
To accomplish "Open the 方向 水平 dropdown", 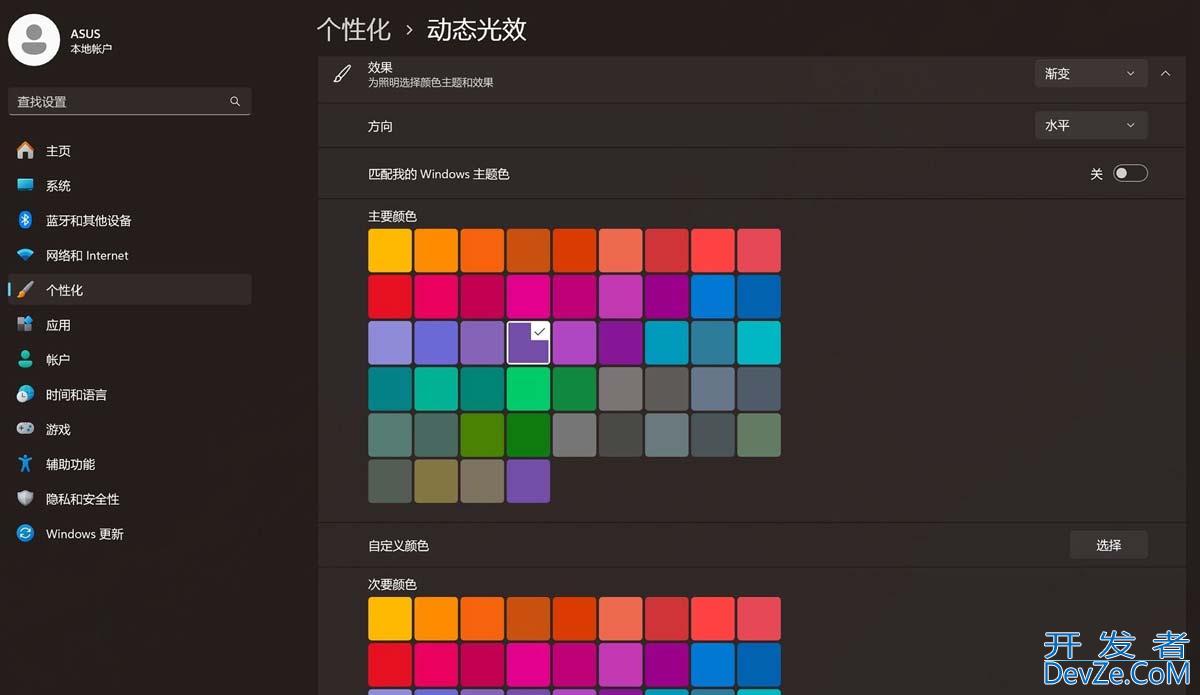I will [1091, 125].
